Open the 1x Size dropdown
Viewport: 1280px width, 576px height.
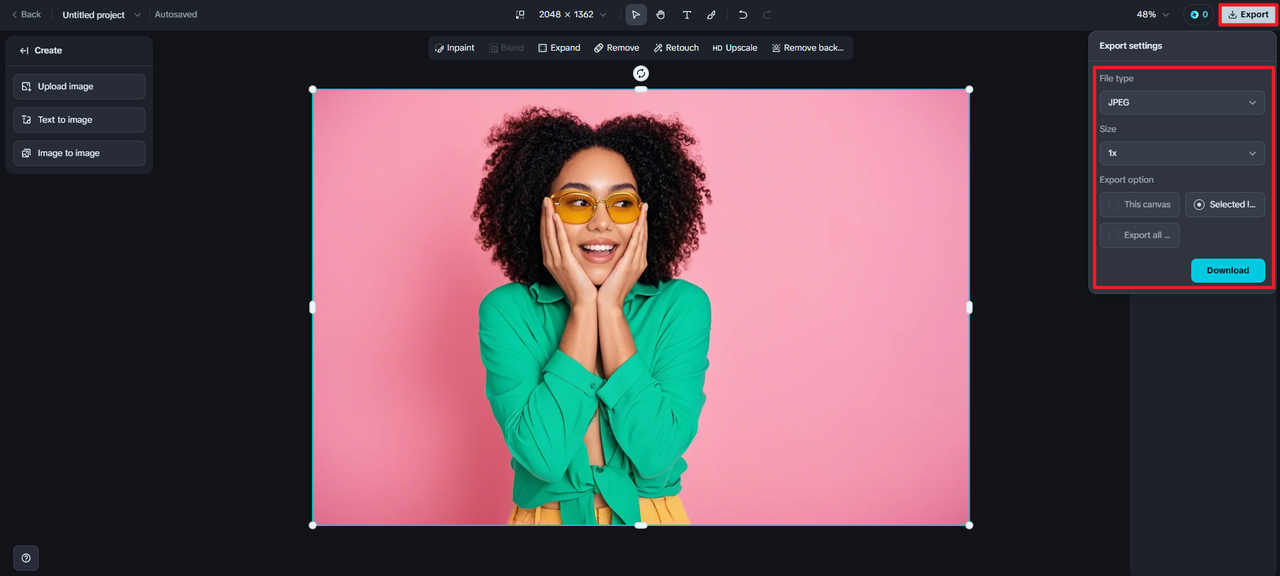(x=1182, y=153)
